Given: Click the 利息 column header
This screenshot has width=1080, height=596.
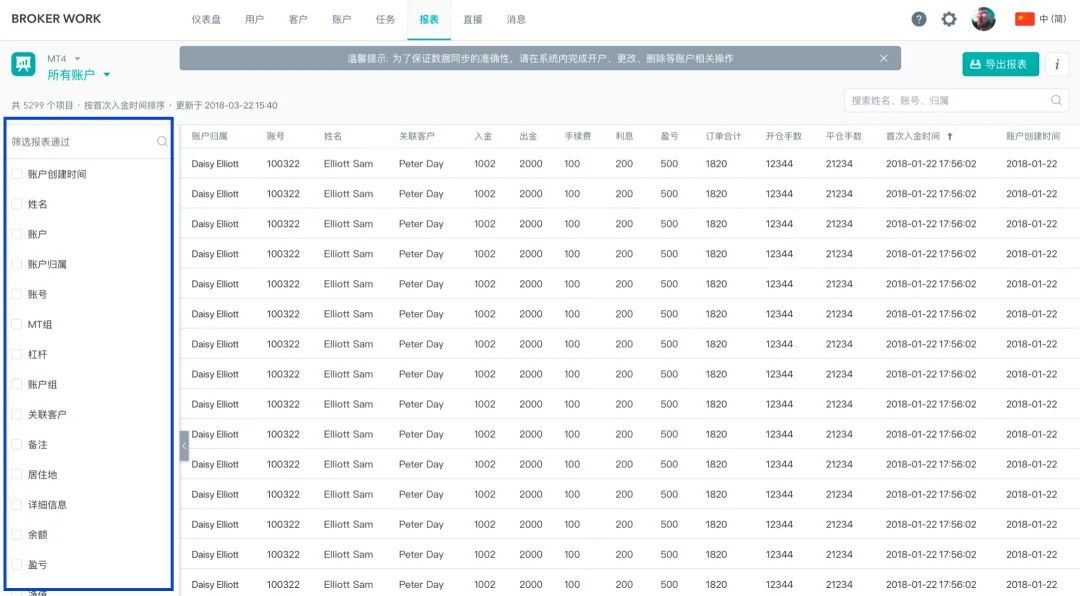Looking at the screenshot, I should pyautogui.click(x=625, y=136).
